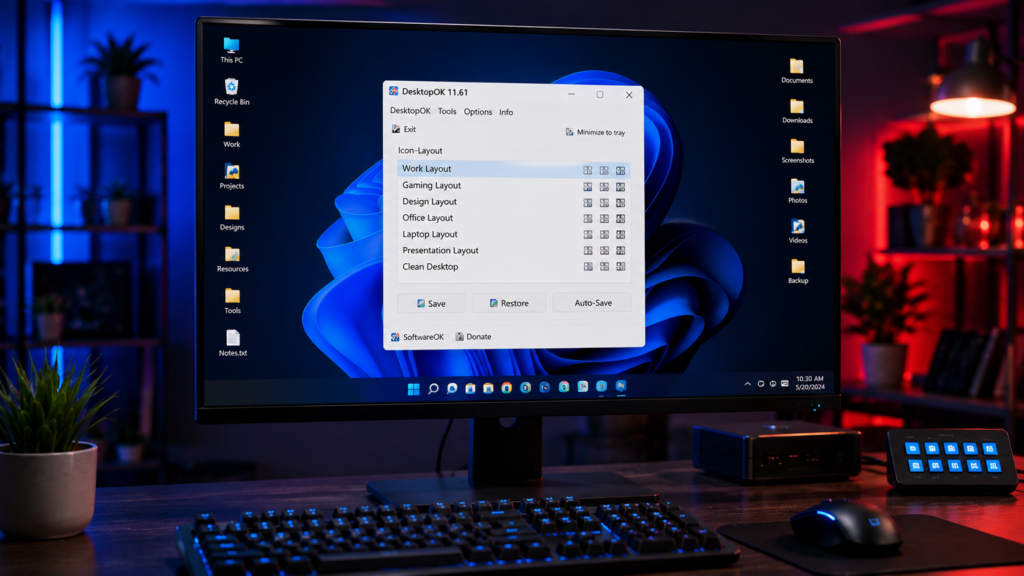This screenshot has height=576, width=1024.
Task: Click Minimize to tray
Action: click(595, 132)
